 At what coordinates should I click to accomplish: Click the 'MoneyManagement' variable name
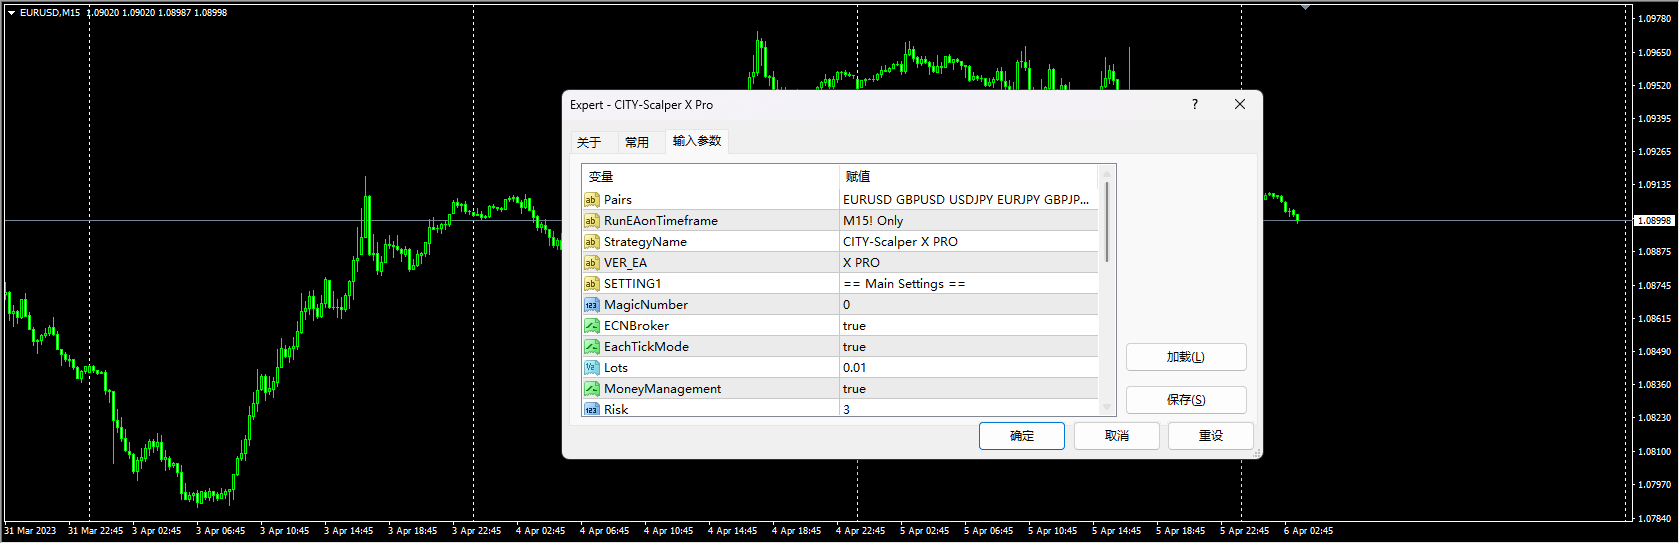coord(662,389)
